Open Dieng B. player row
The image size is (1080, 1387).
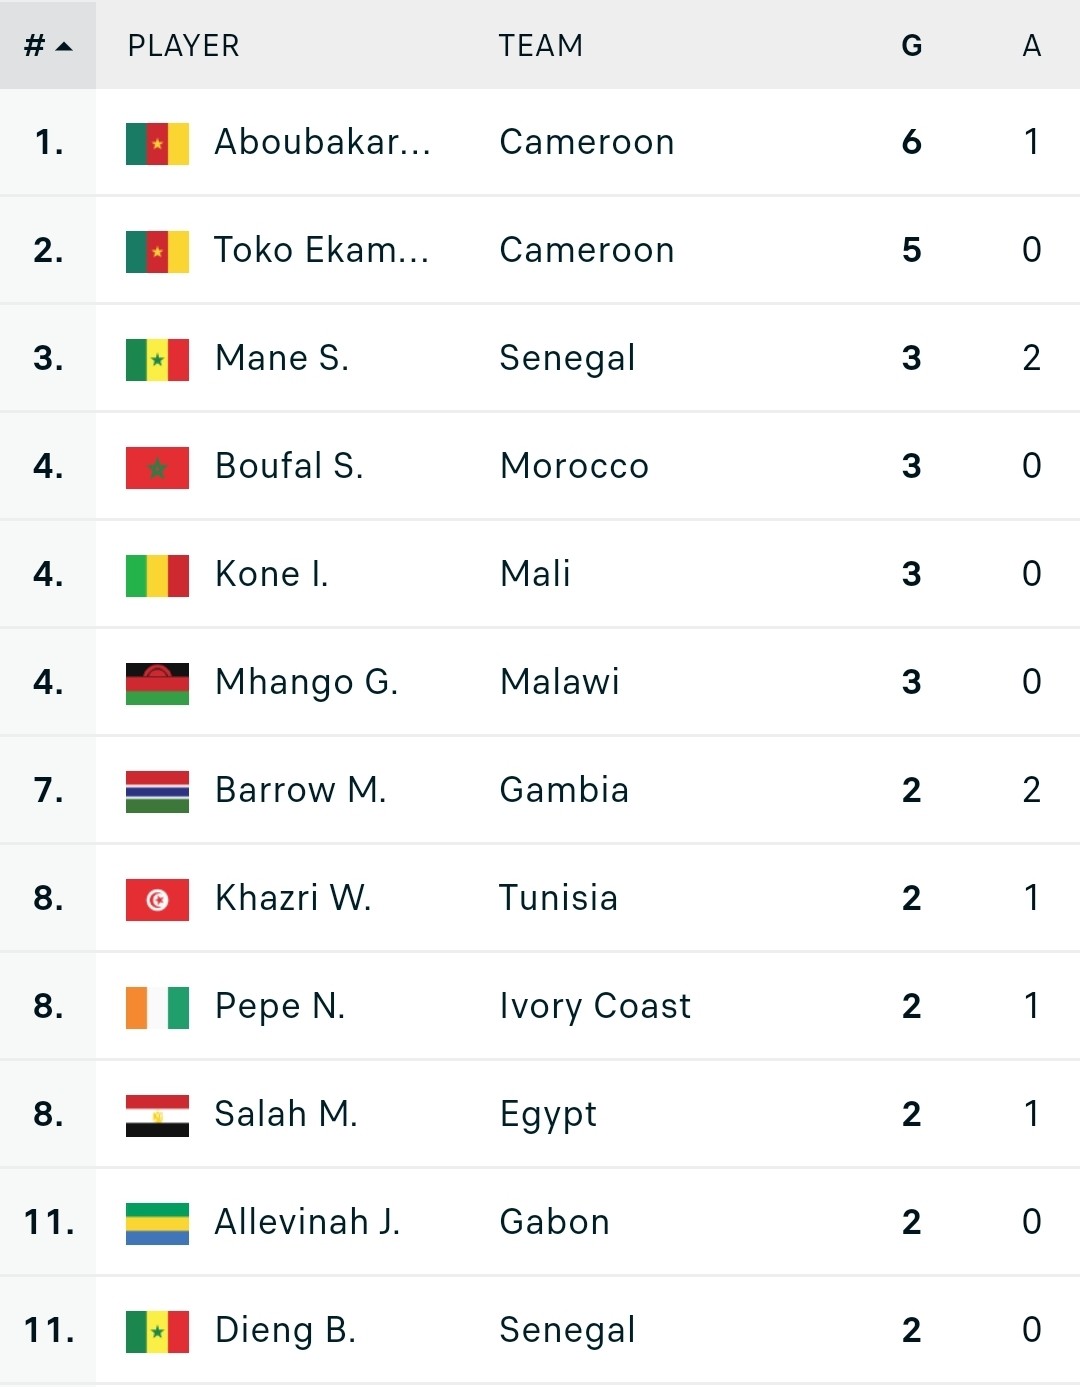tap(540, 1330)
